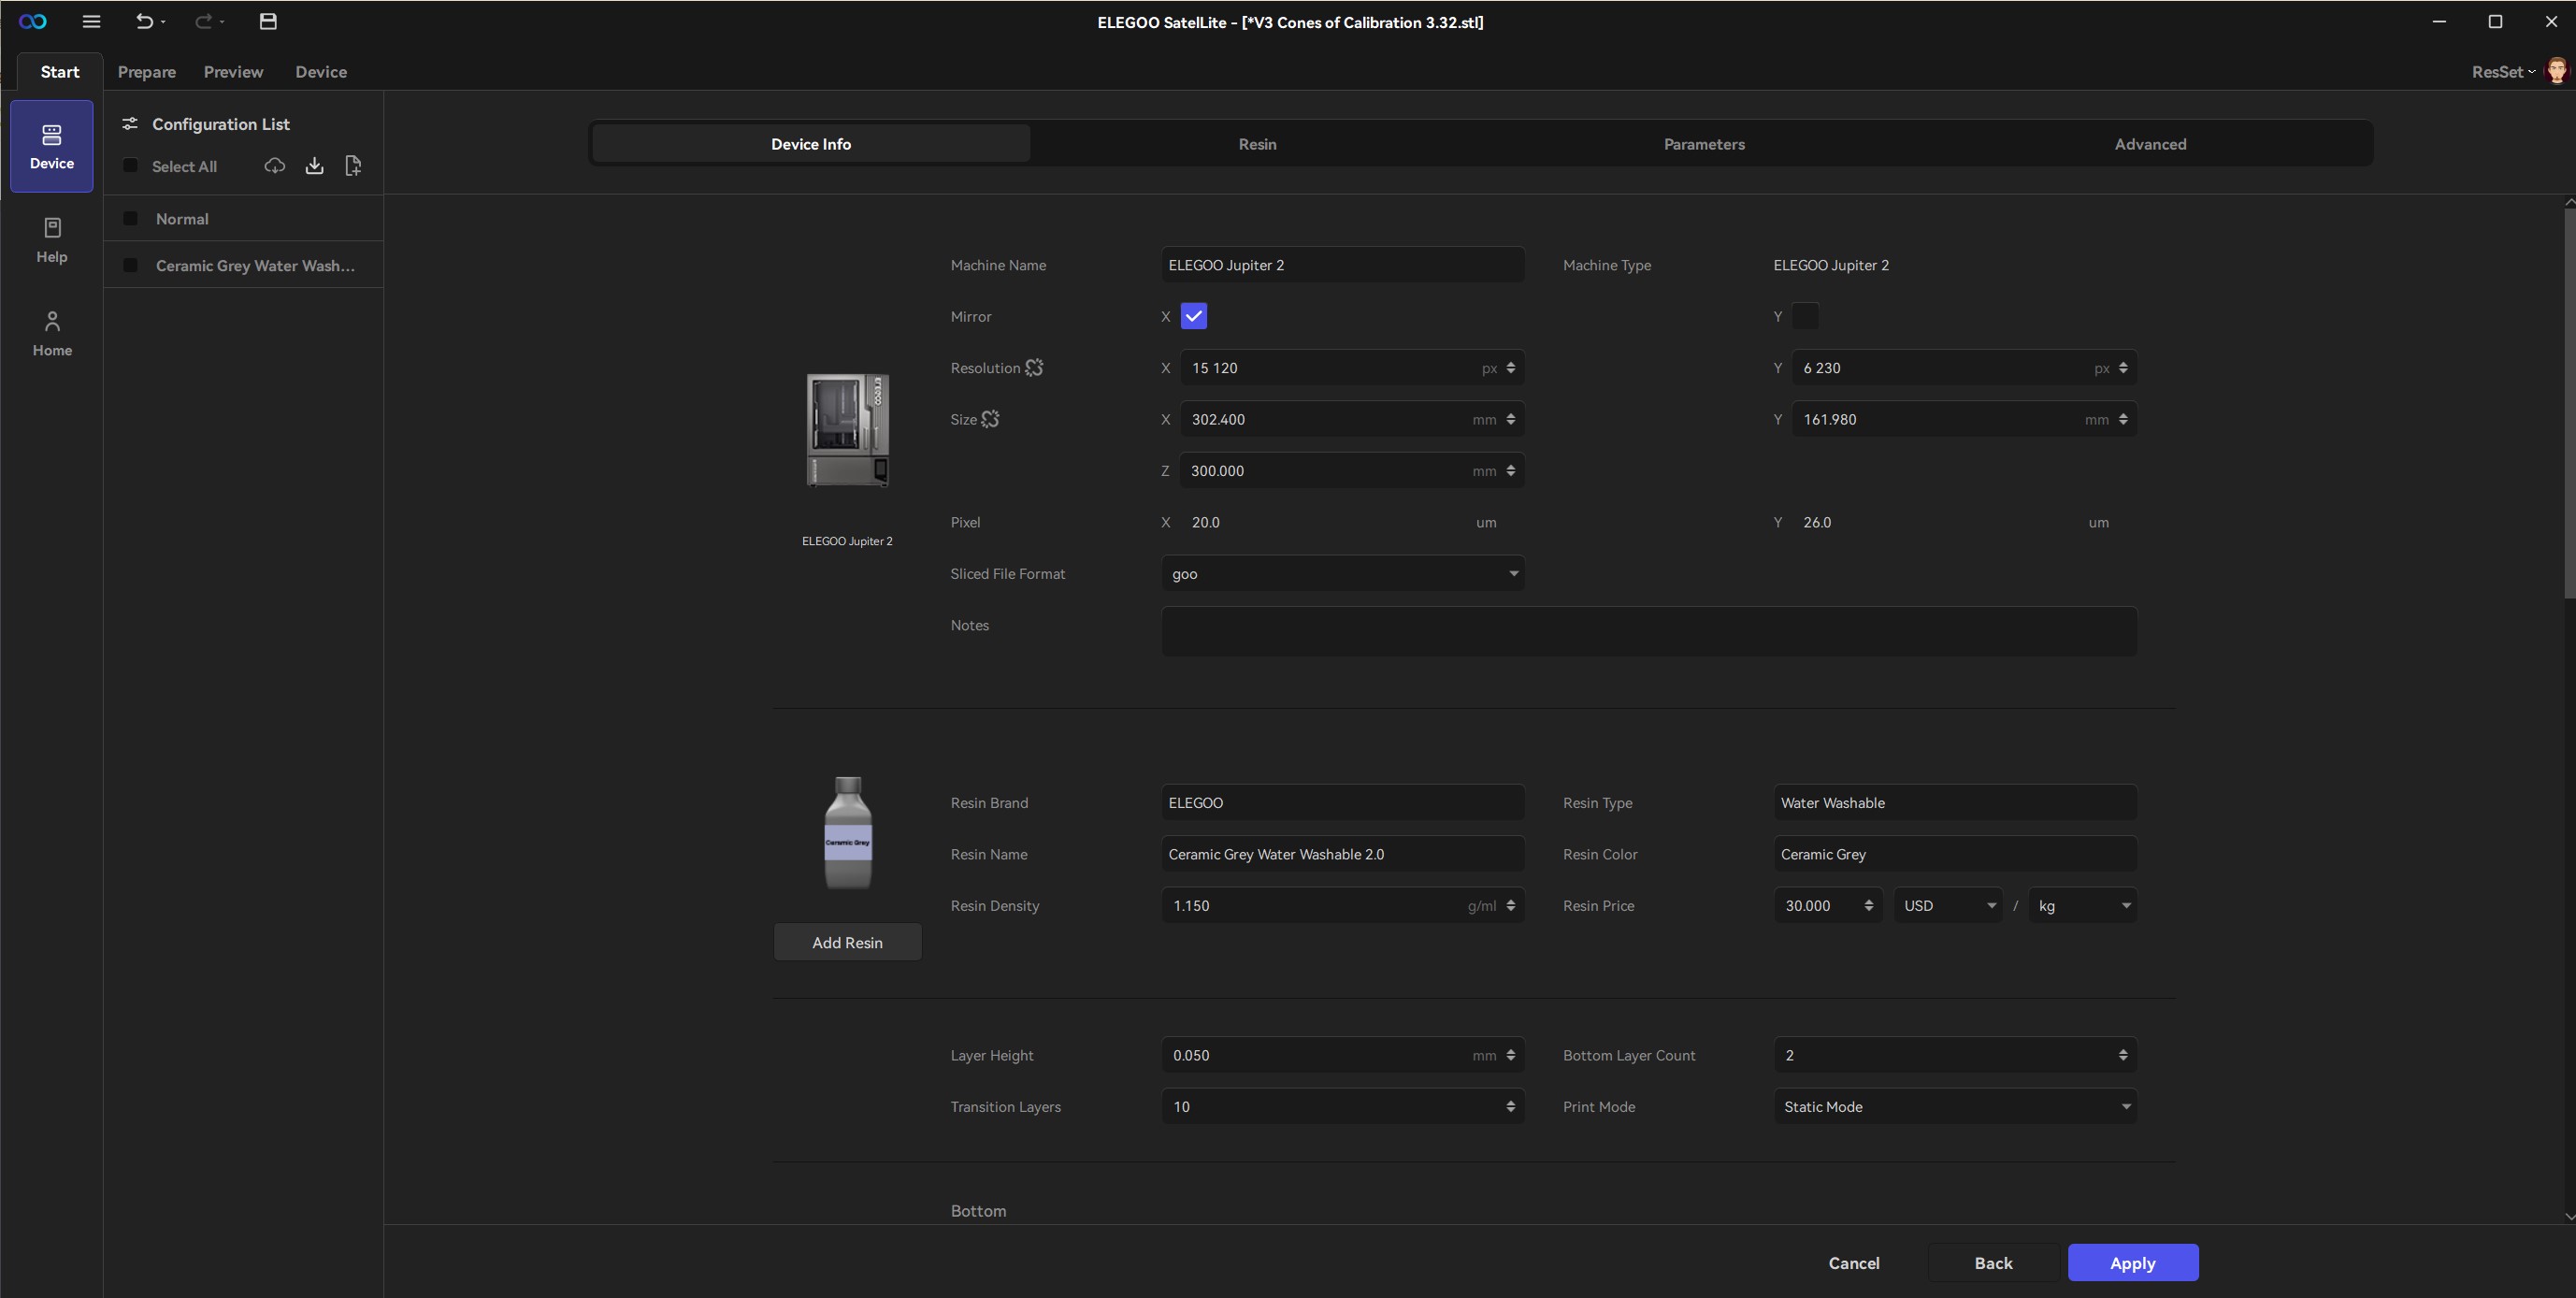This screenshot has height=1298, width=2576.
Task: Click the vertical scrollbar on the right
Action: click(2569, 404)
